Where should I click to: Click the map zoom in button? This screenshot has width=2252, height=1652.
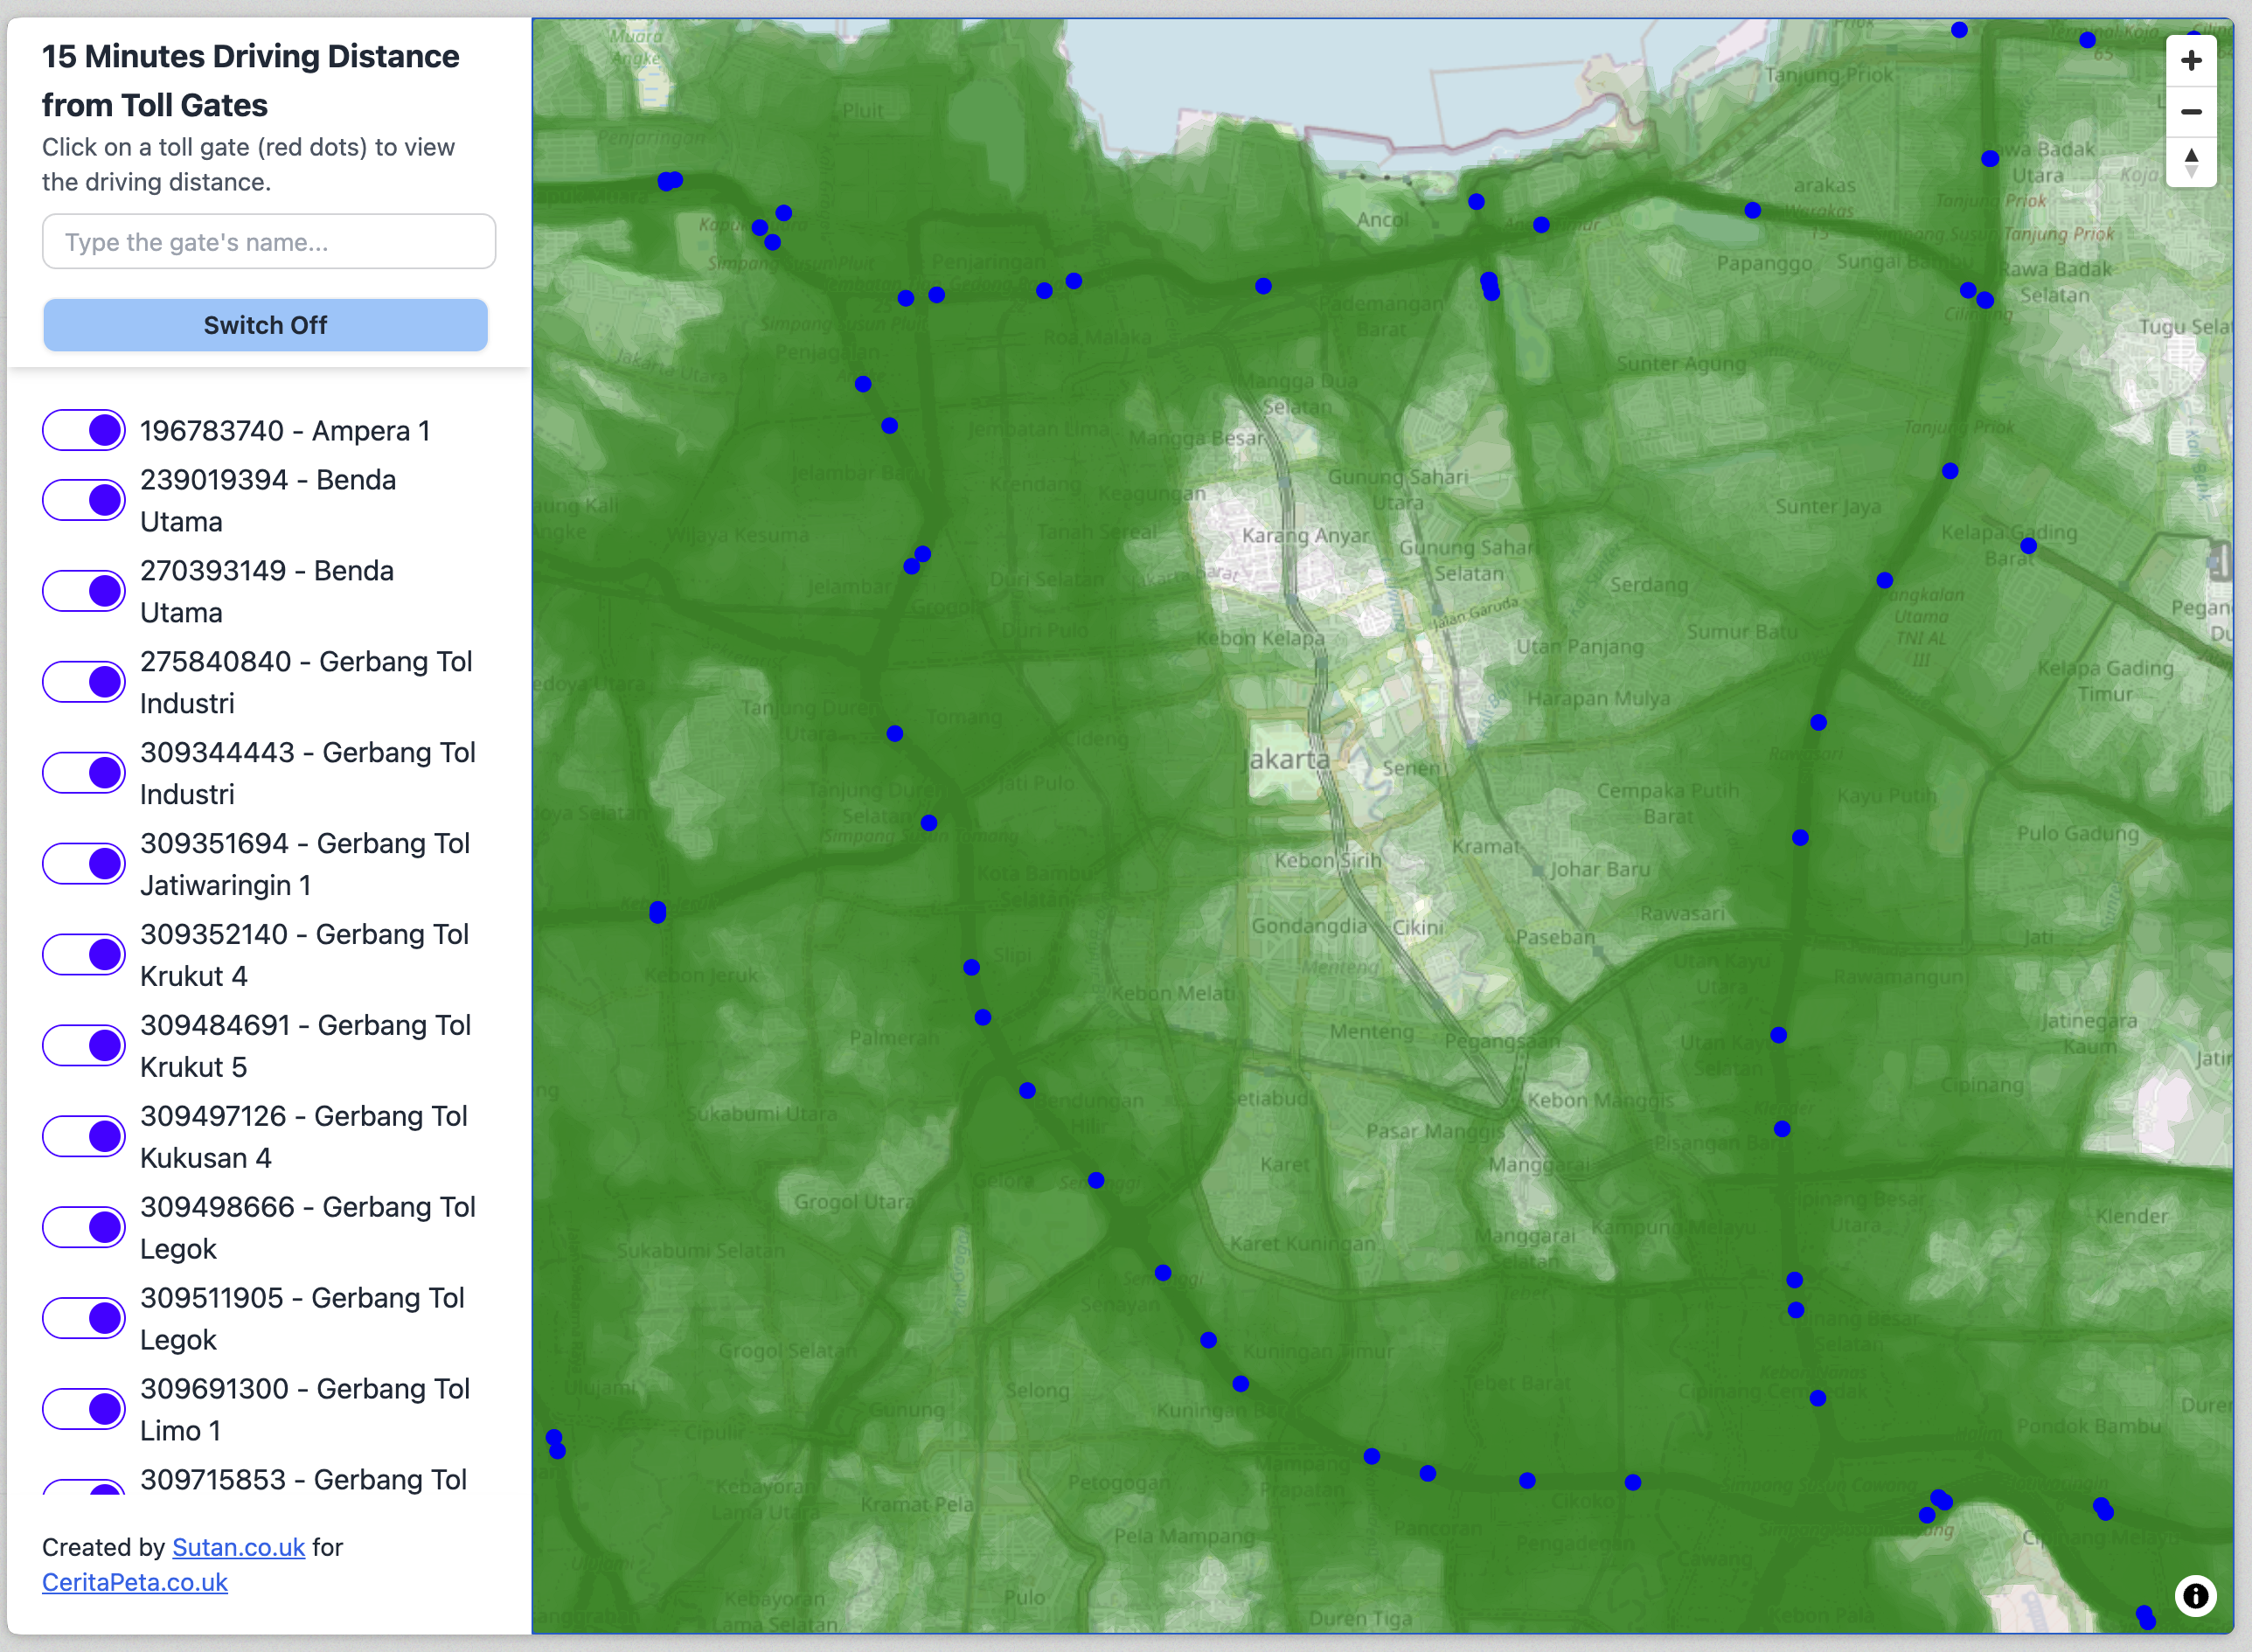click(x=2190, y=61)
